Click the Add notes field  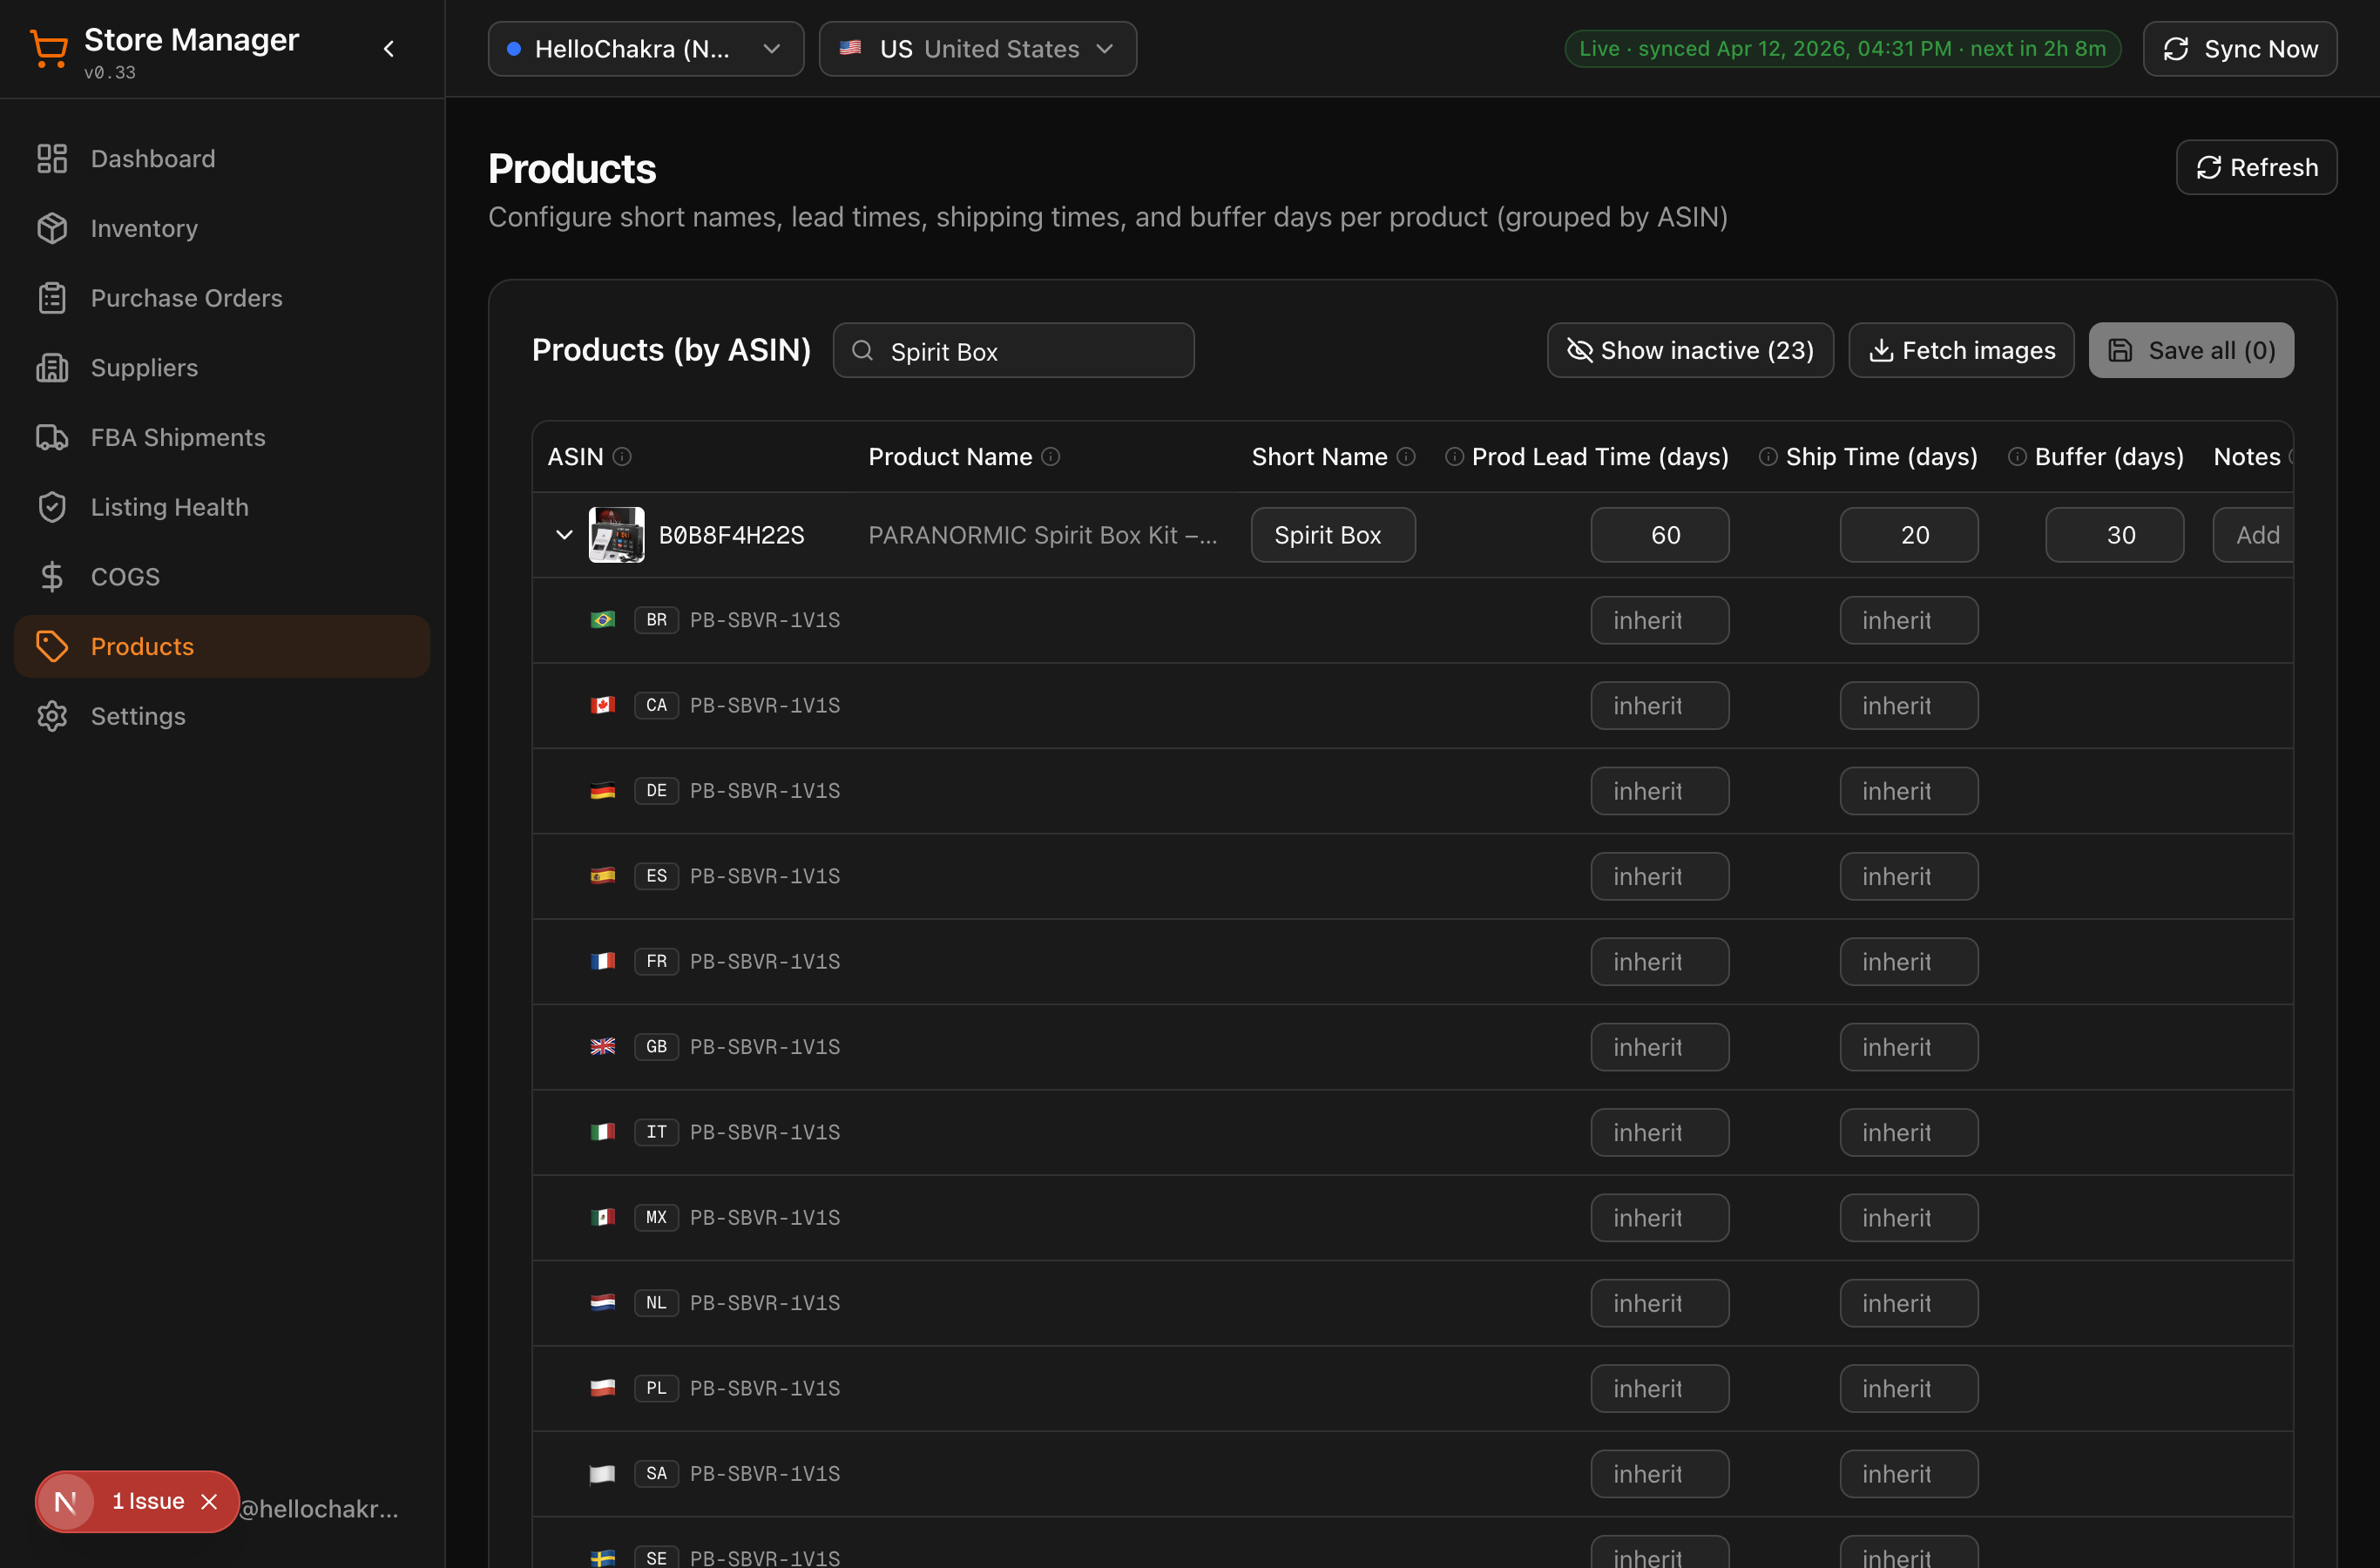(x=2254, y=535)
